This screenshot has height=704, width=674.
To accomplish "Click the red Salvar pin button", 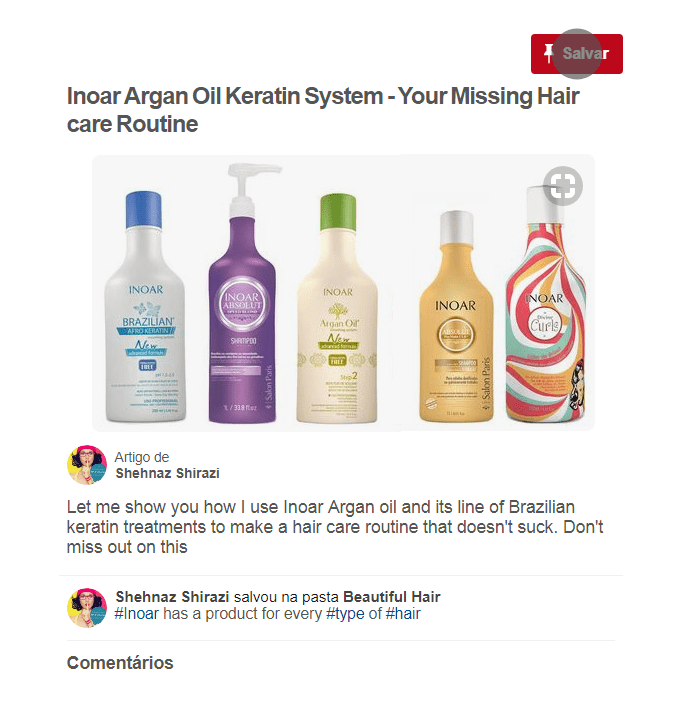I will coord(576,54).
